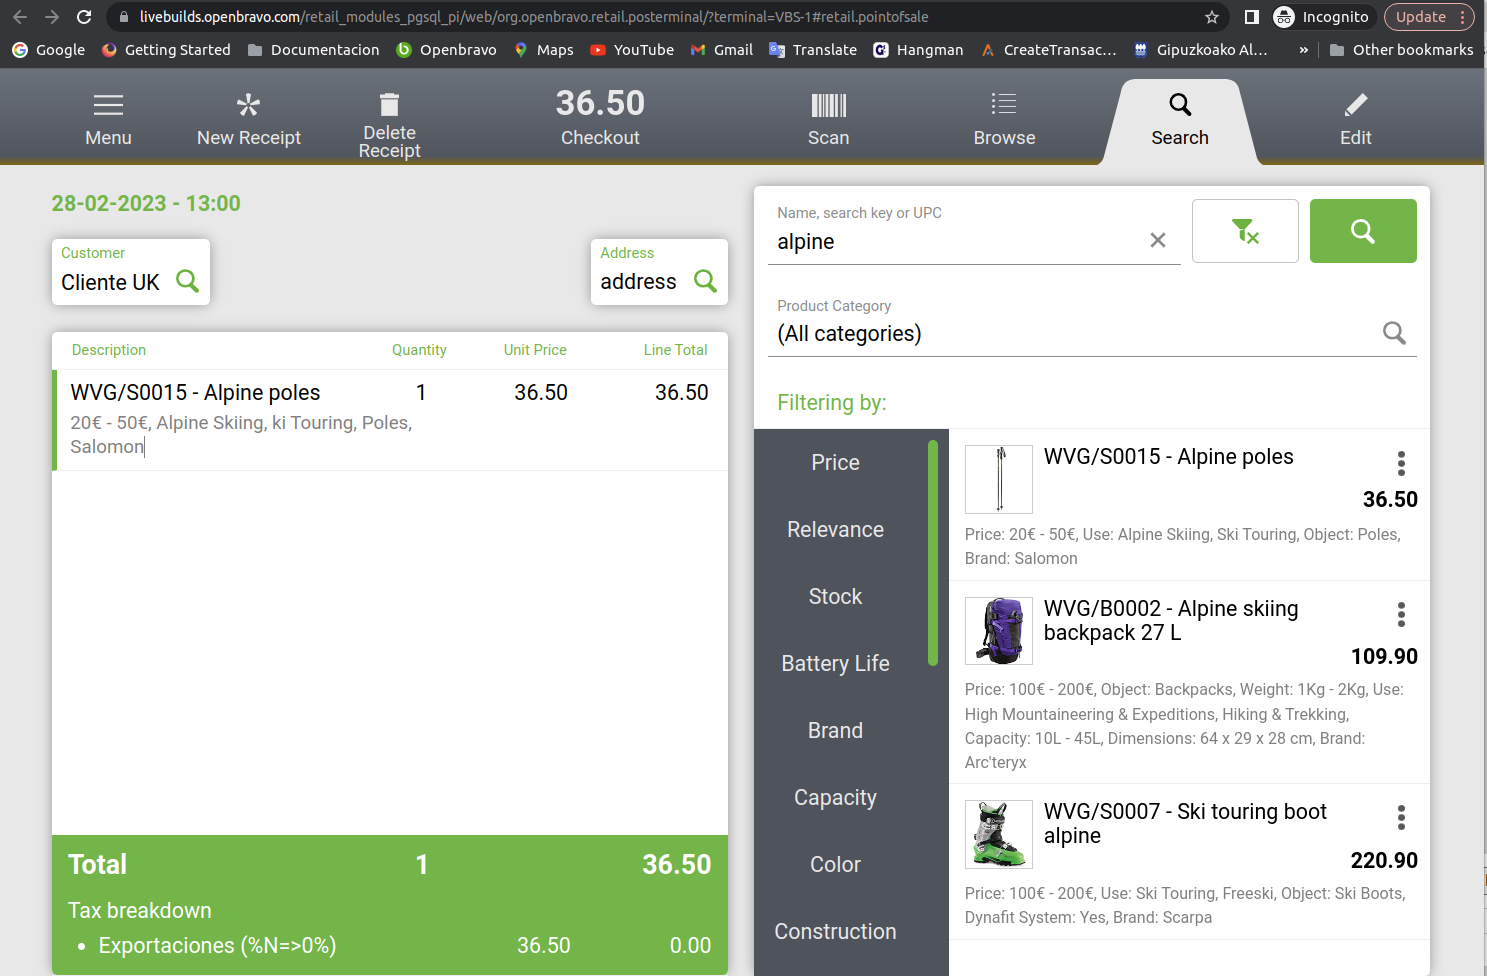Click the Total 36.50 green bar
Image resolution: width=1487 pixels, height=976 pixels.
coord(390,865)
